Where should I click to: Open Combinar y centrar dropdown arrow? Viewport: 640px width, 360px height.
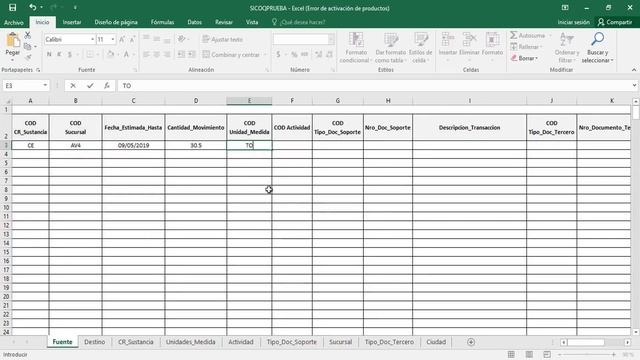264,55
